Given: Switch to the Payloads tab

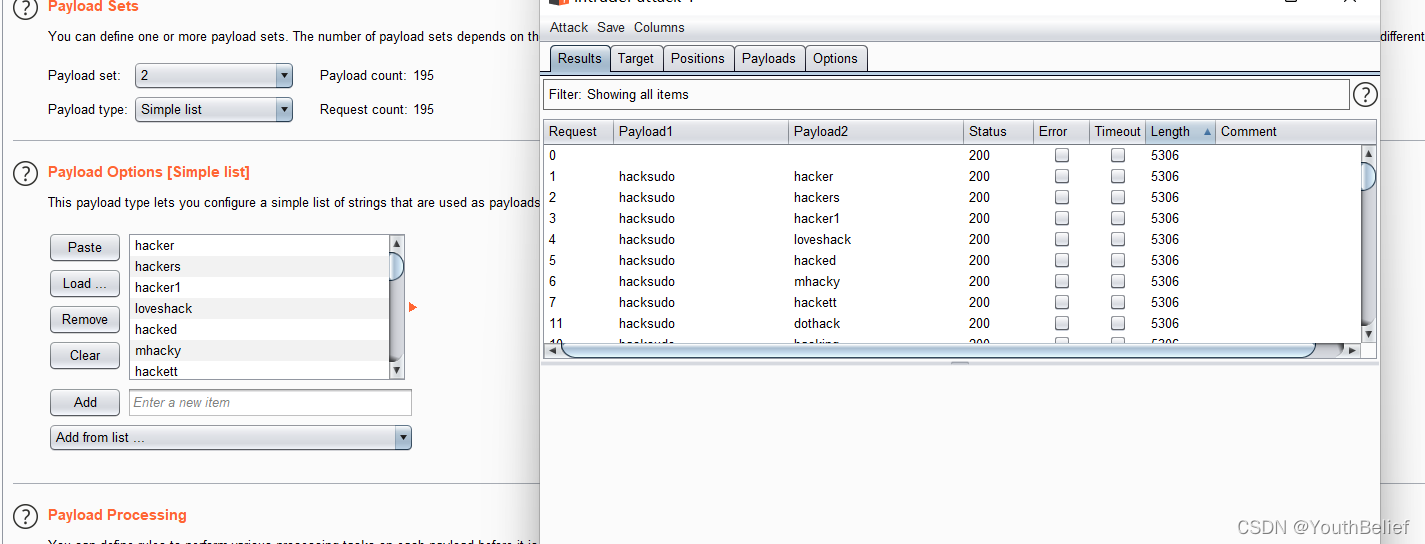Looking at the screenshot, I should (769, 59).
